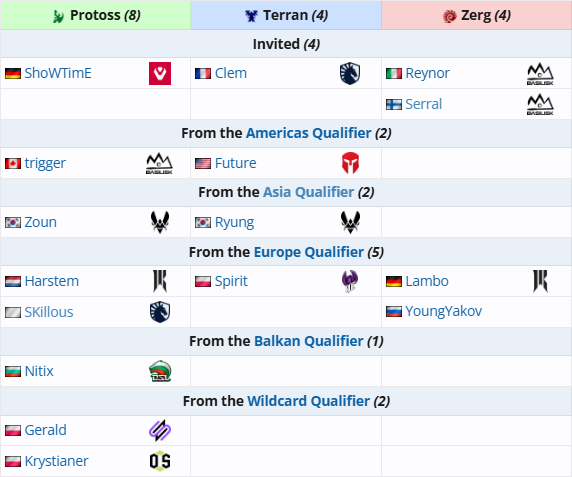Click the Team Liquid icon beside SKillous
572x477 pixels.
pos(160,312)
